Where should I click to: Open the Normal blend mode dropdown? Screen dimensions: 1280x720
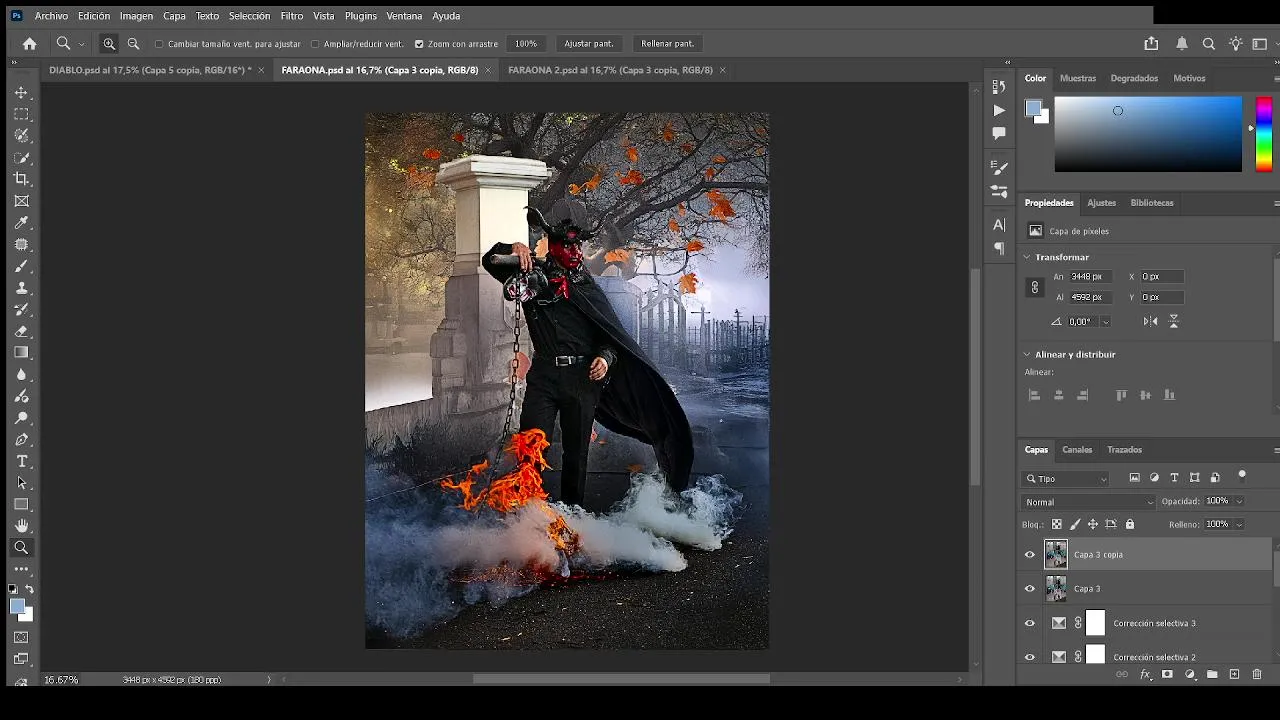pos(1088,502)
